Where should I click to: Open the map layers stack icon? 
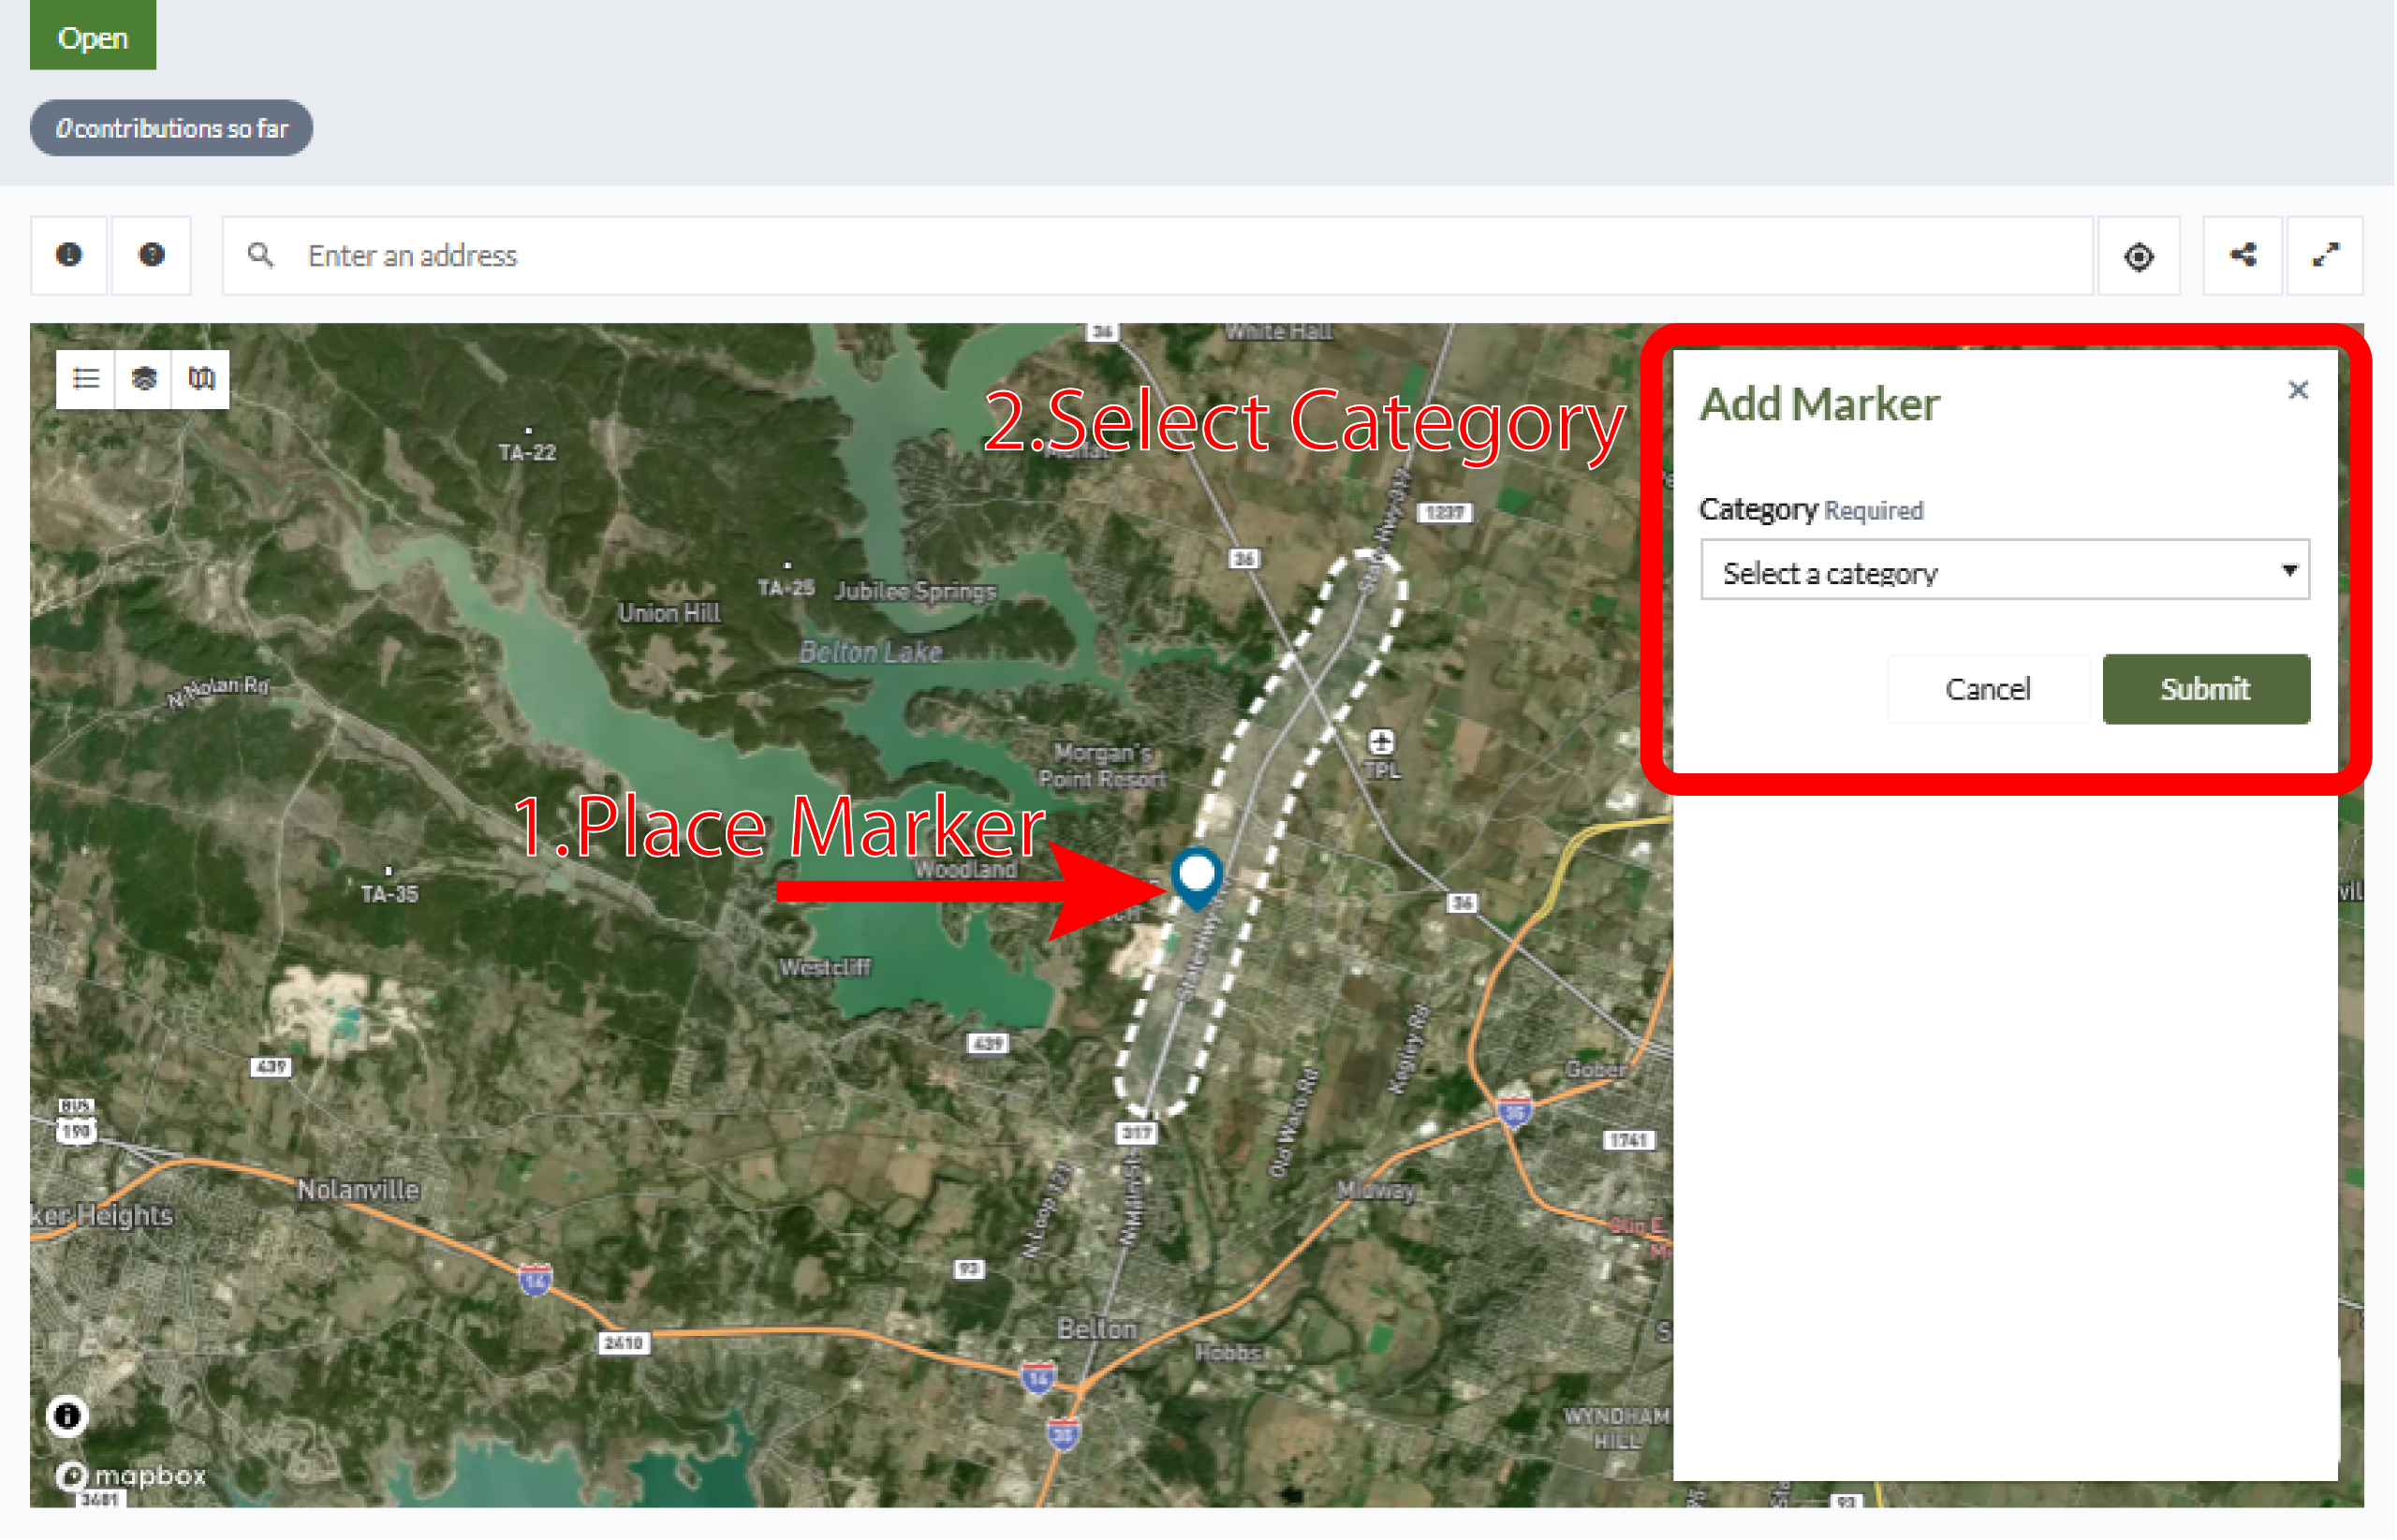pyautogui.click(x=144, y=379)
